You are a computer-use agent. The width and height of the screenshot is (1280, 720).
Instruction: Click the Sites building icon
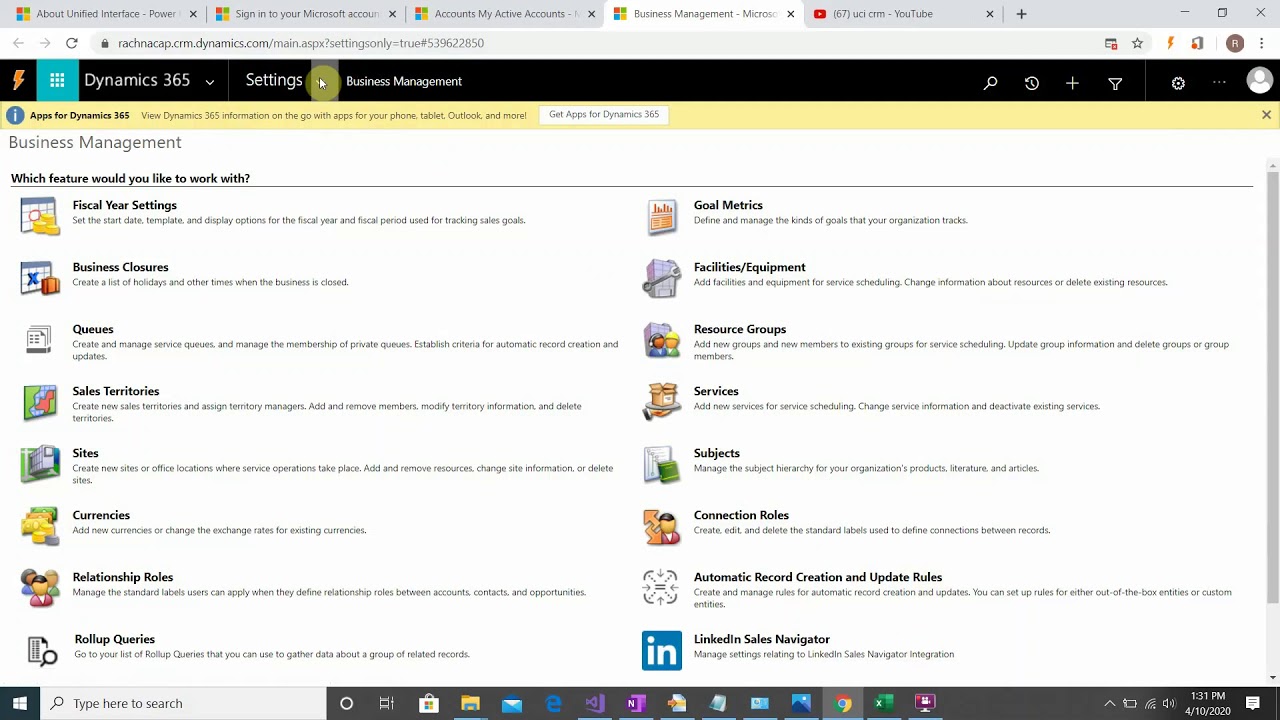pos(40,464)
